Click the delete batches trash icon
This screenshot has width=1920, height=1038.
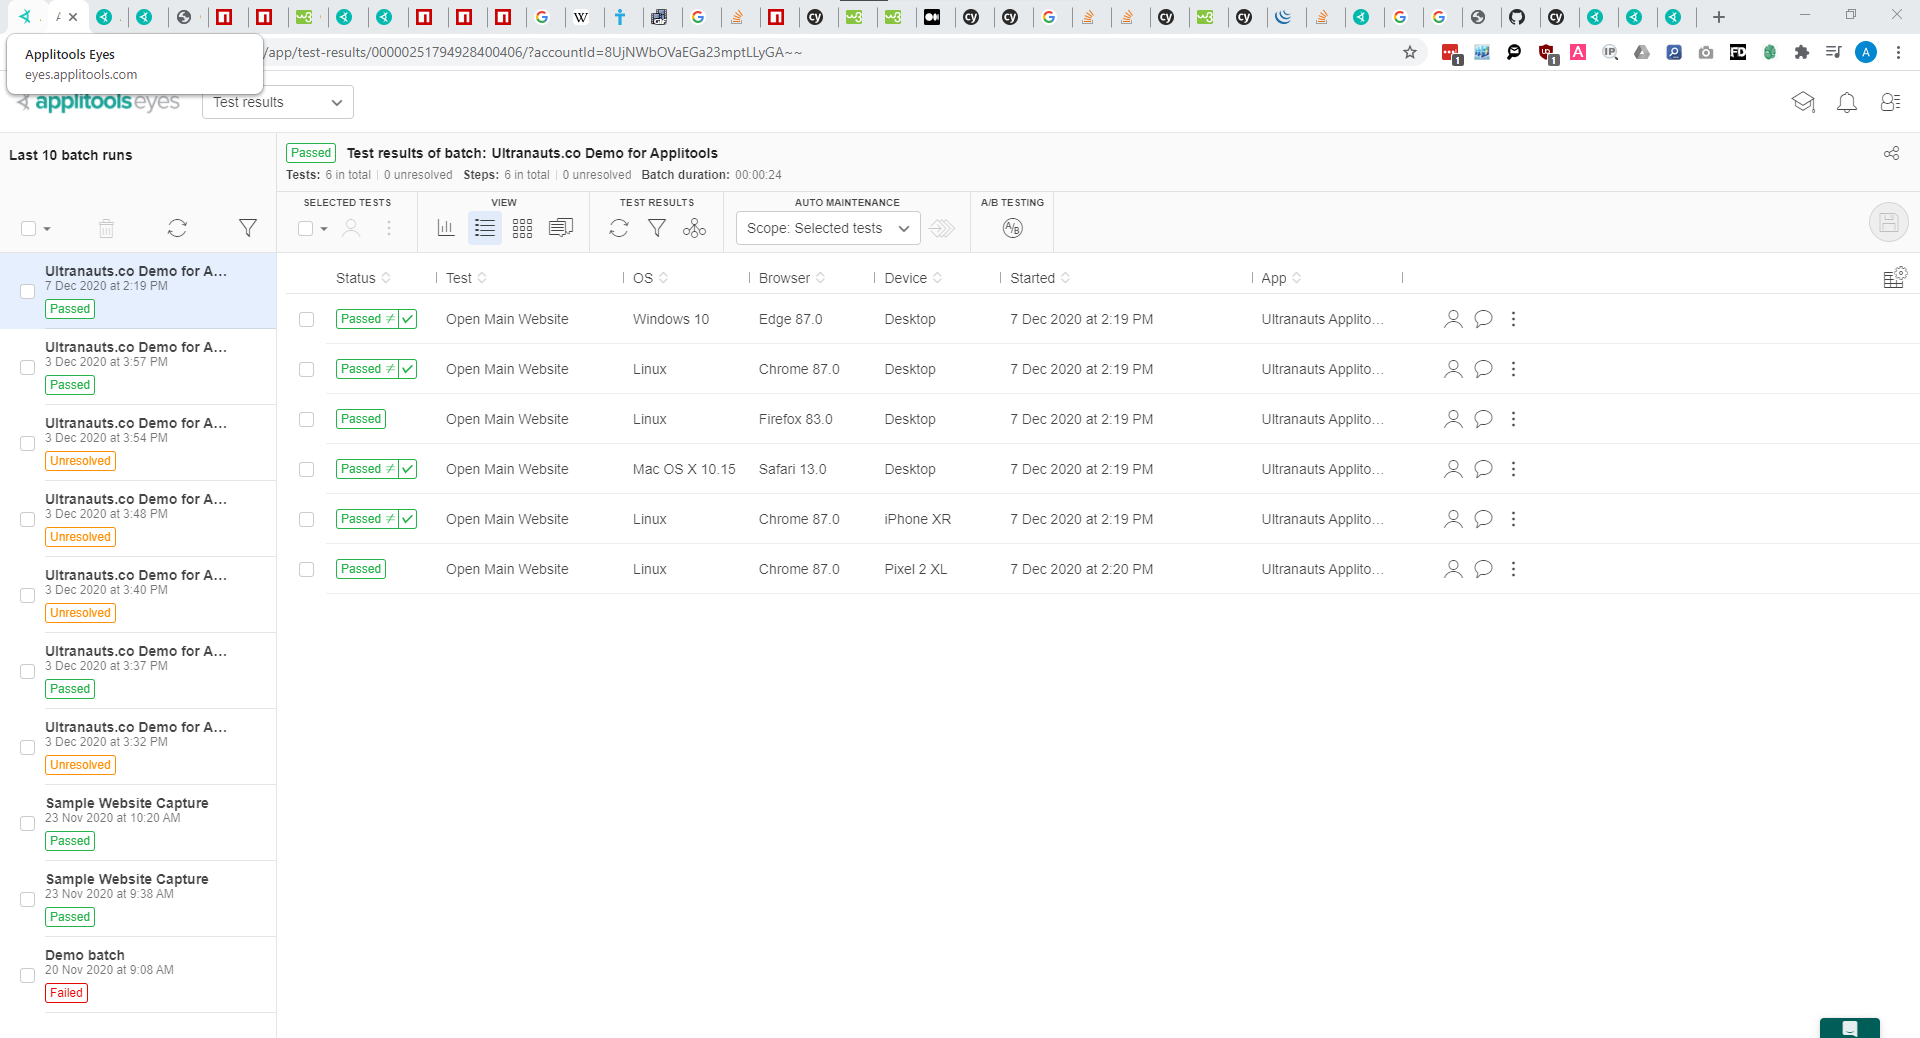point(106,228)
